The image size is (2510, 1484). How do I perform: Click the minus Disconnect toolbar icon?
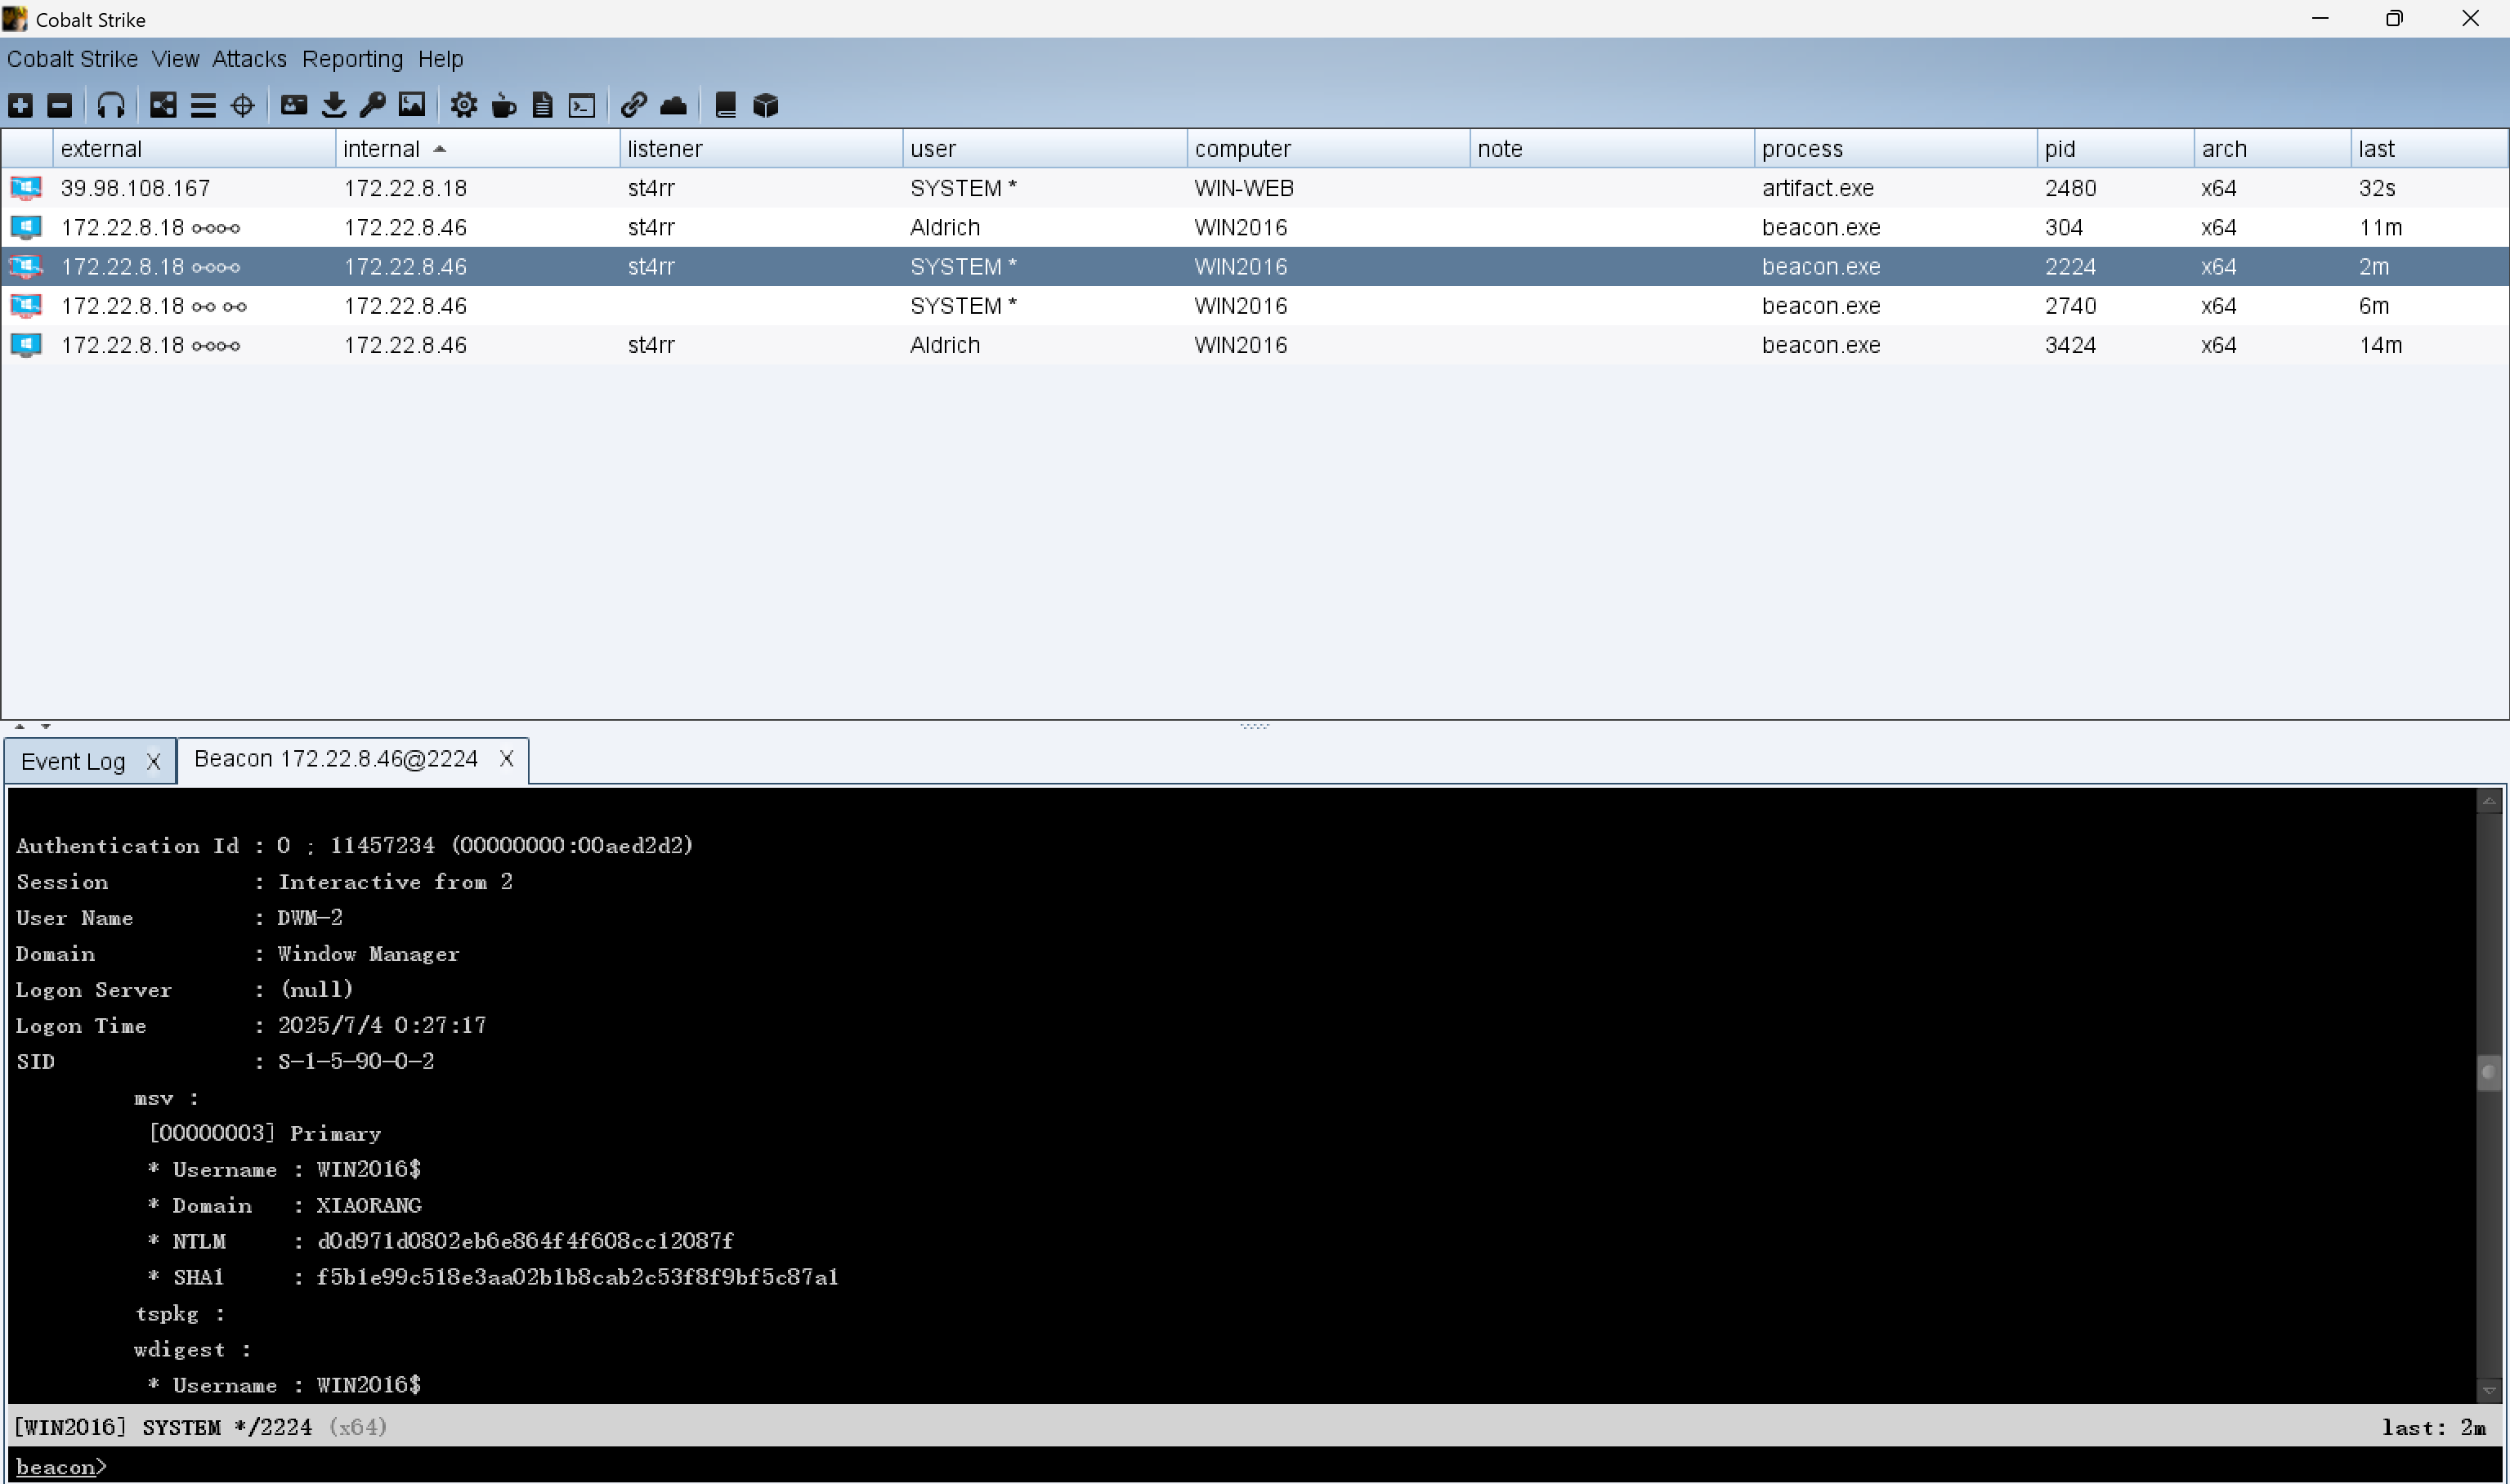tap(60, 105)
